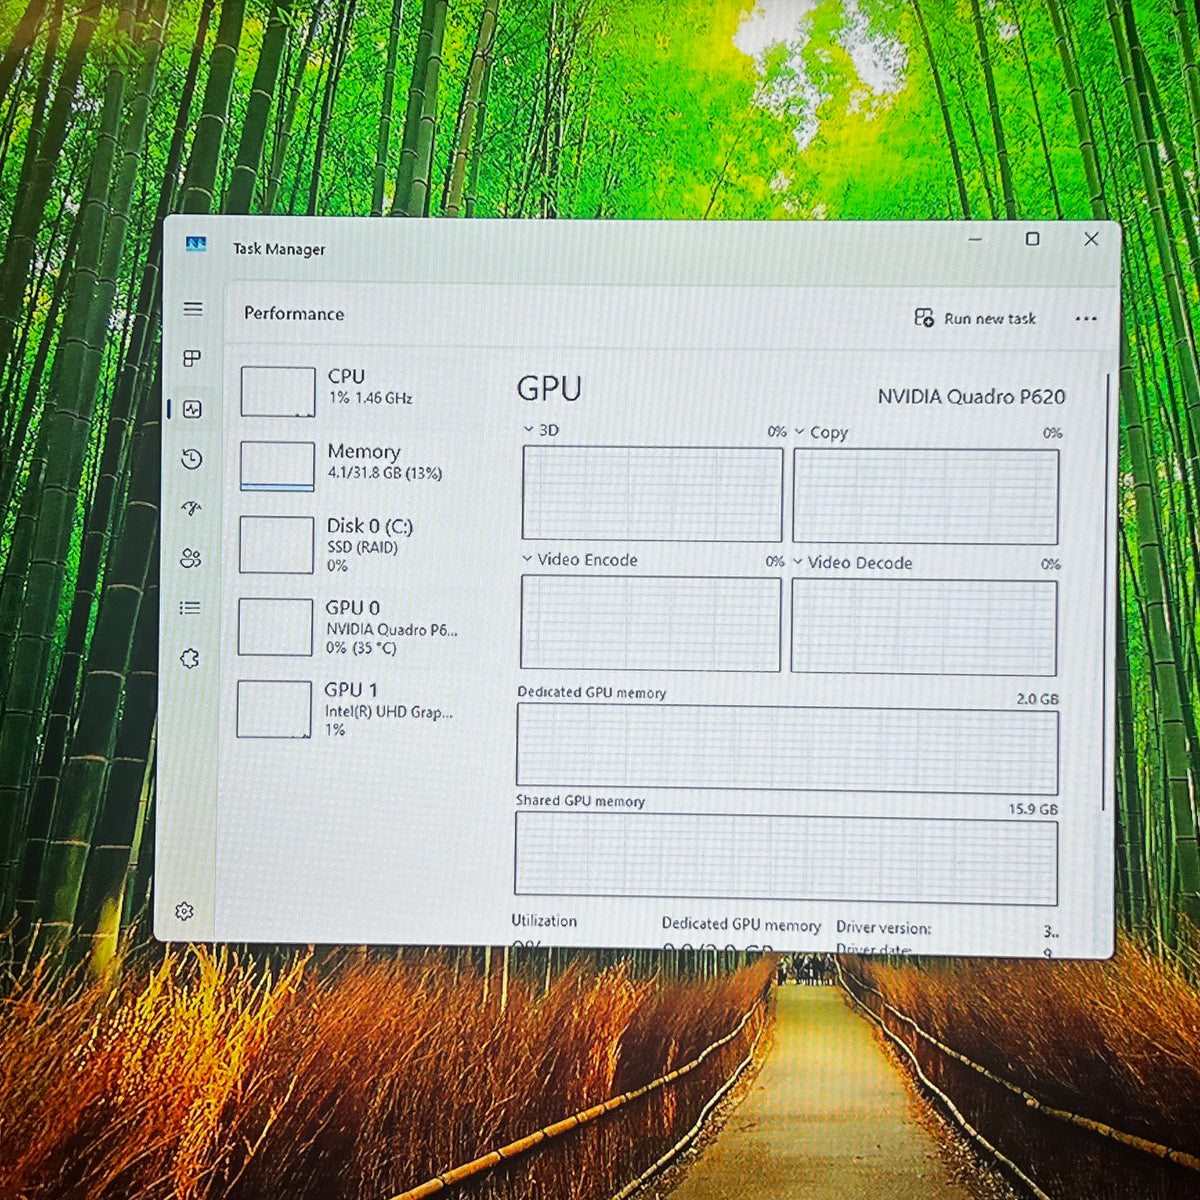Click the Disk 0 mini graph thumbnail

276,545
